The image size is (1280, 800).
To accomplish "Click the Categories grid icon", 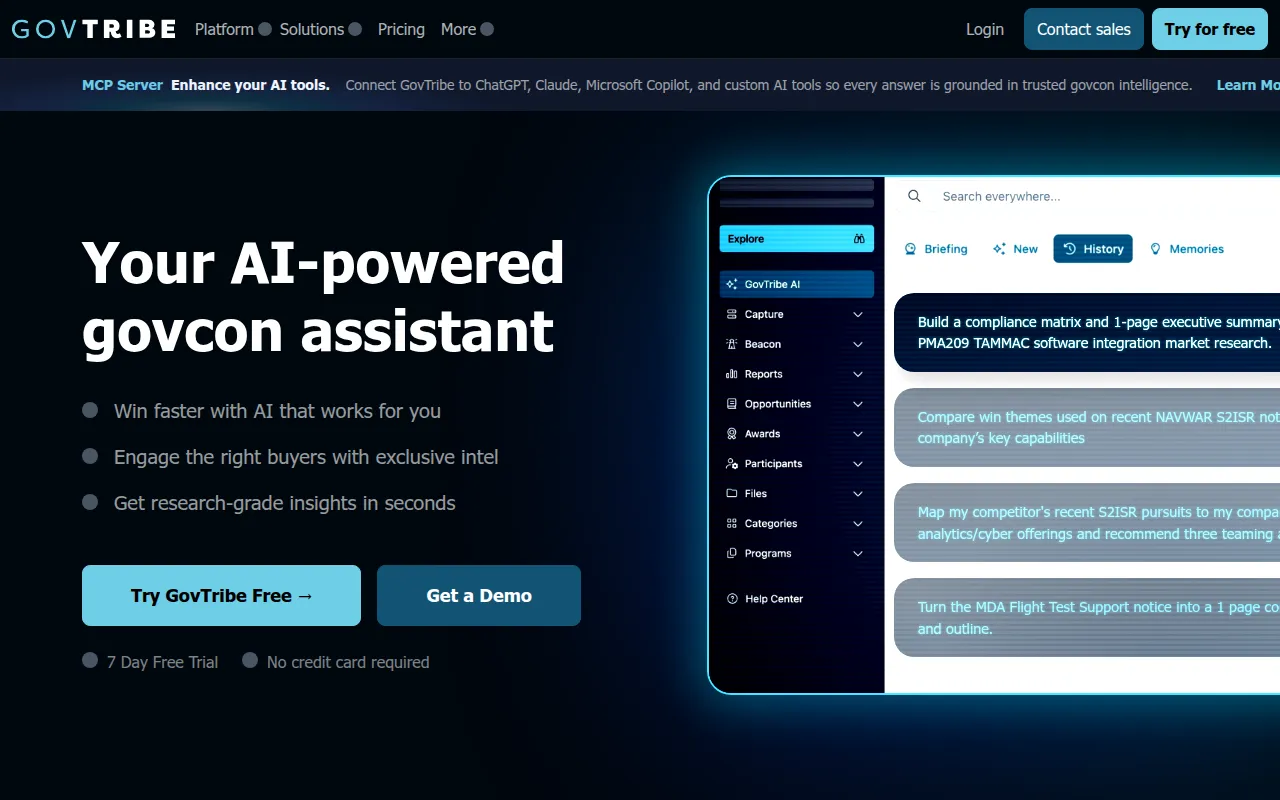I will pos(732,524).
